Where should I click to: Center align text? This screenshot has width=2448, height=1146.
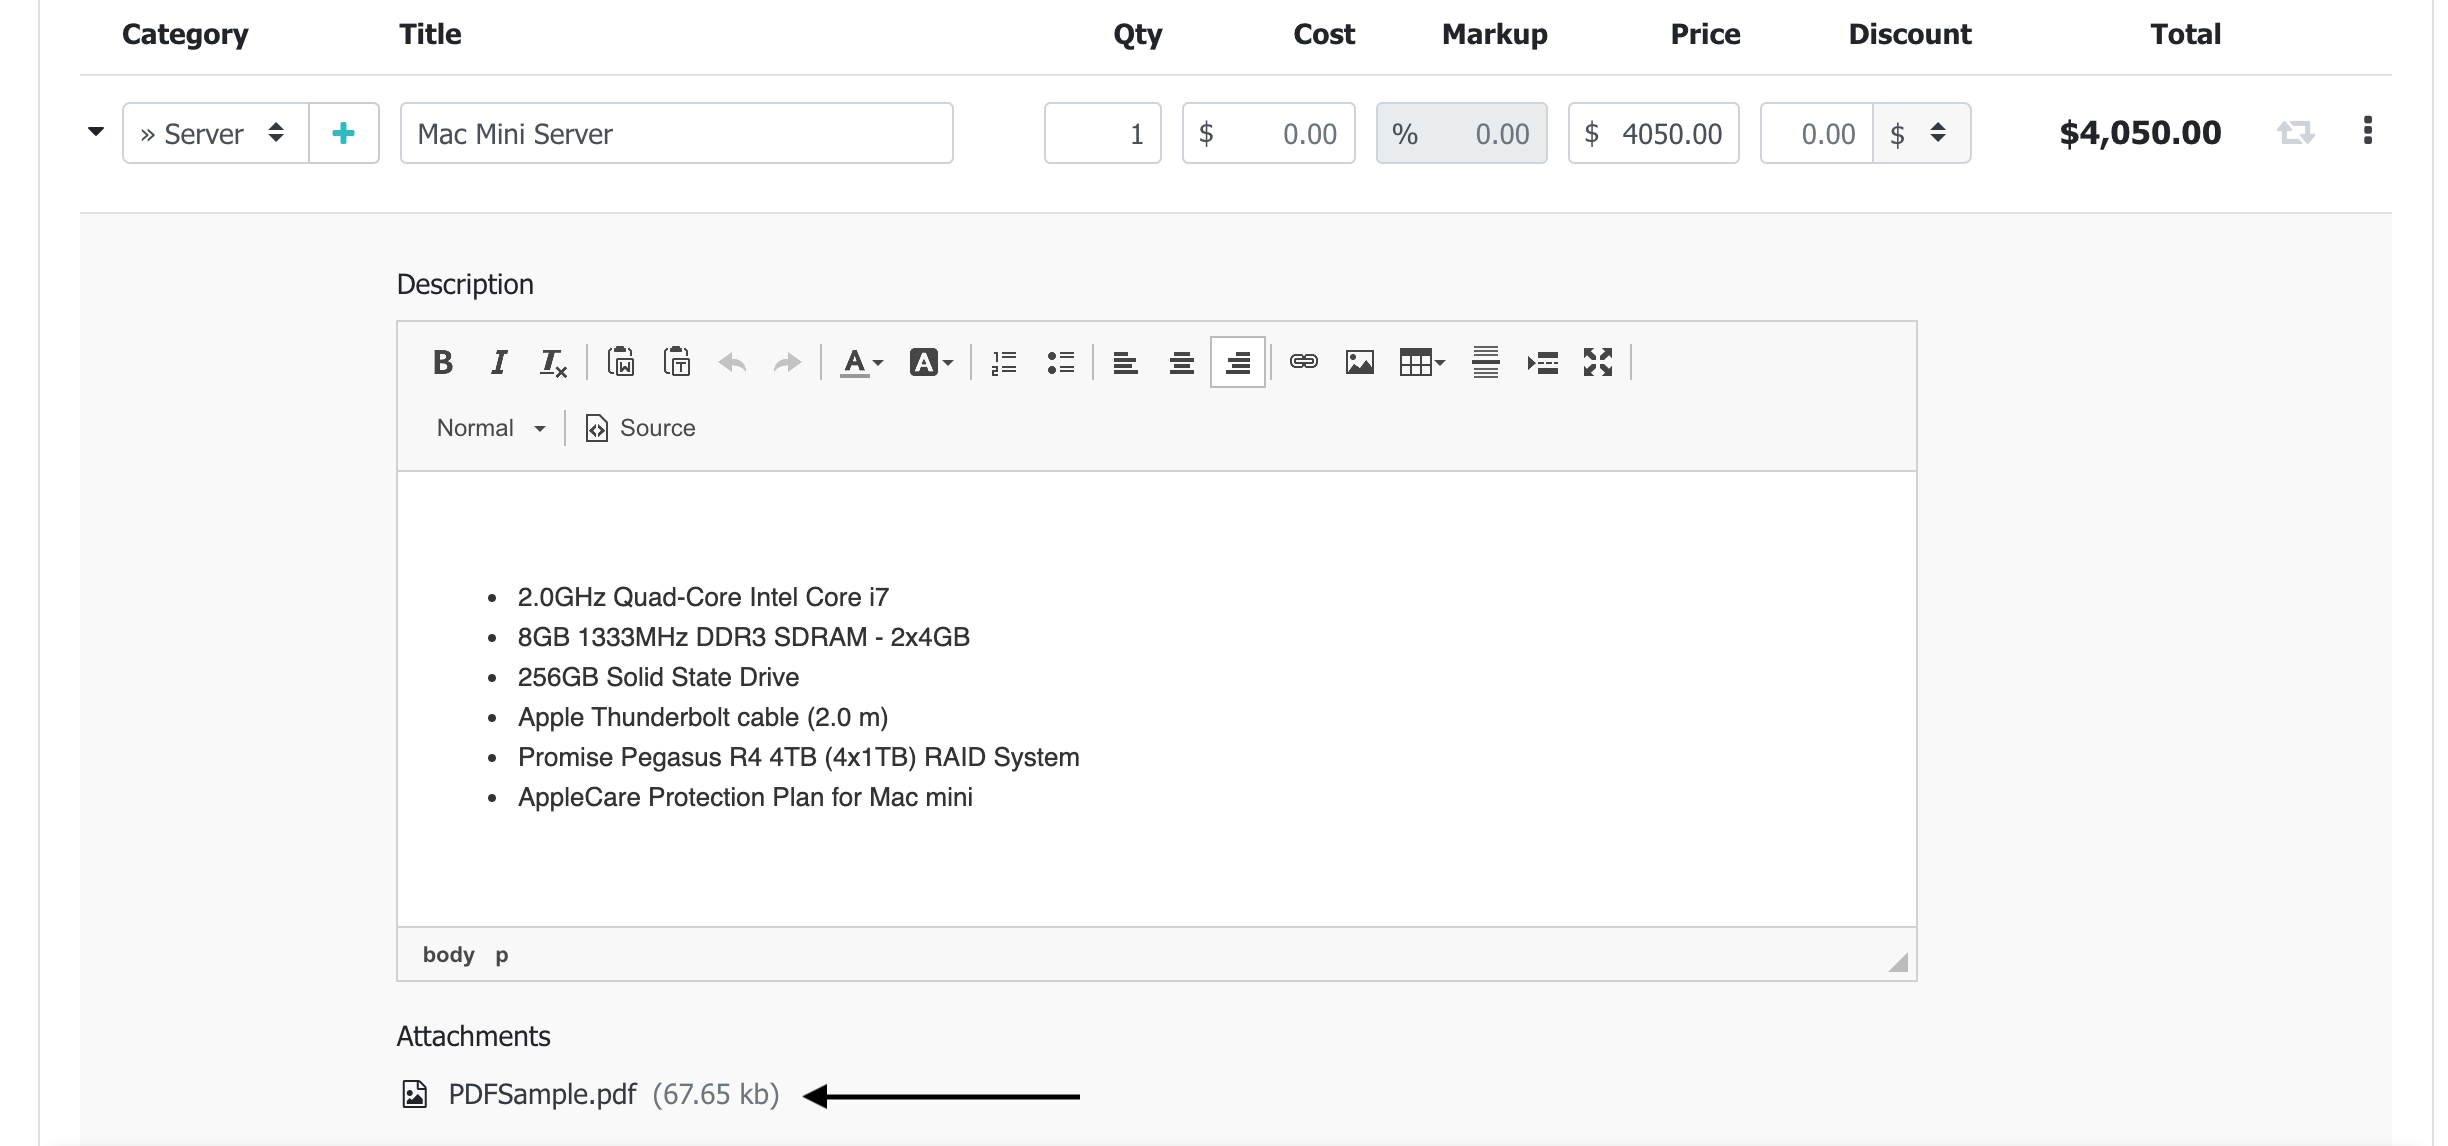(x=1182, y=362)
